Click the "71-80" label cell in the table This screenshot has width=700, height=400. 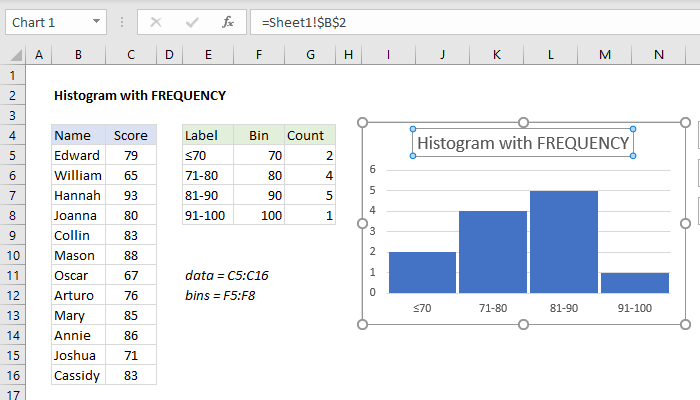[208, 175]
